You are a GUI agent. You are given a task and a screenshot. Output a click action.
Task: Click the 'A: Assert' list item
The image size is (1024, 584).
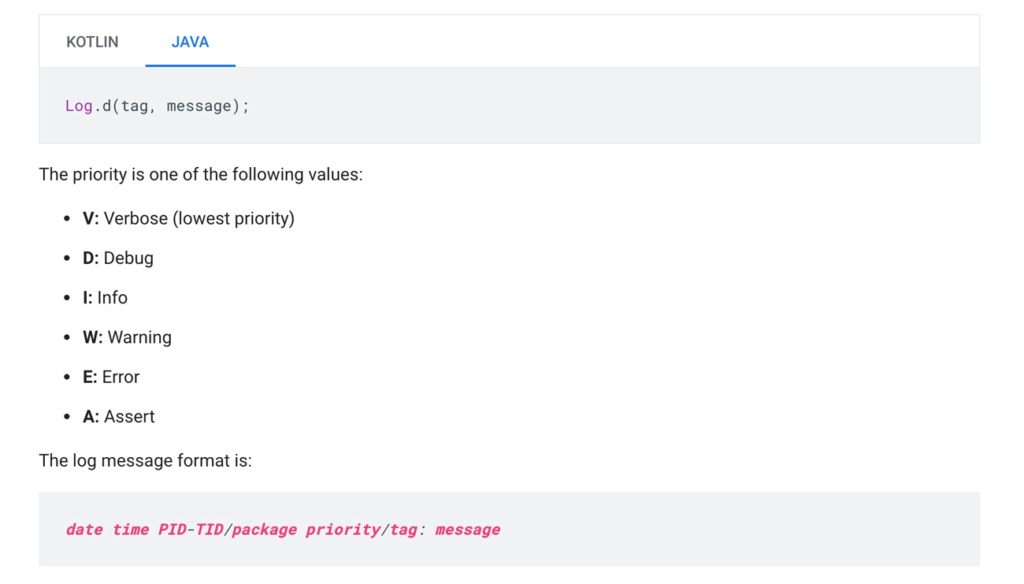tap(119, 417)
